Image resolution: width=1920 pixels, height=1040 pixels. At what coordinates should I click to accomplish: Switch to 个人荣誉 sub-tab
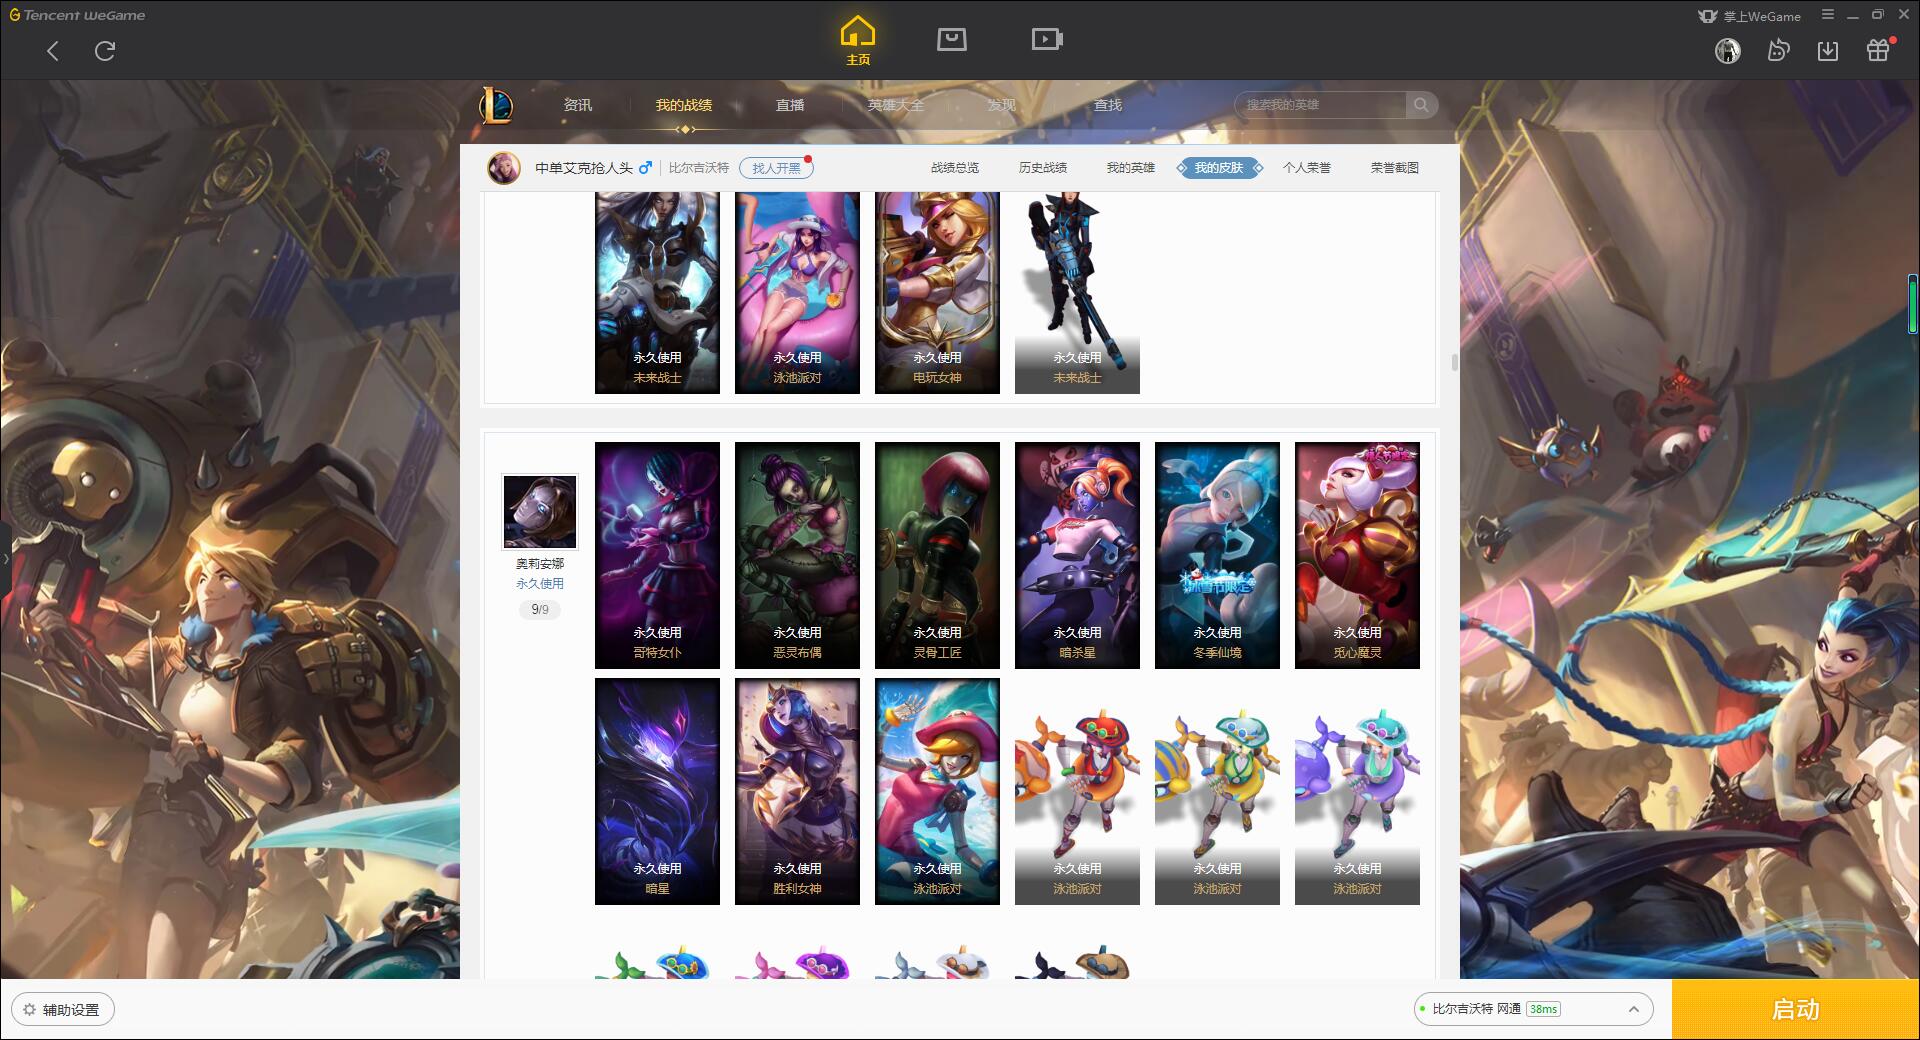[x=1307, y=168]
